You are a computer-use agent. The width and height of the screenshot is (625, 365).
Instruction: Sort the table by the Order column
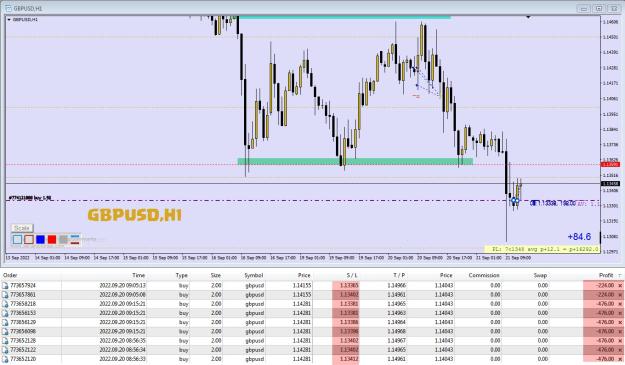(10, 275)
